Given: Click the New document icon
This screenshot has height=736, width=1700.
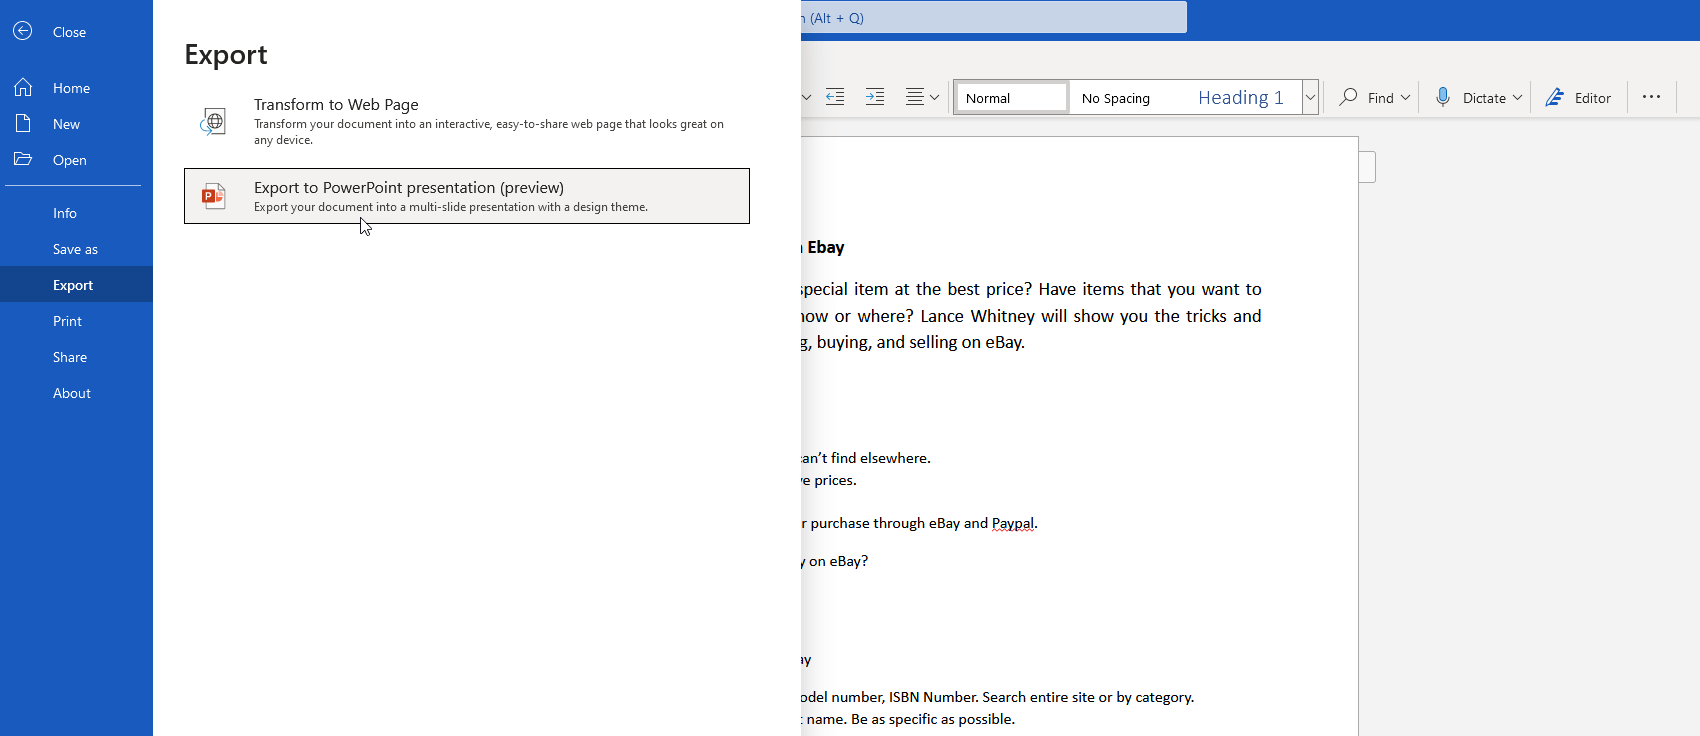Looking at the screenshot, I should click(x=23, y=124).
